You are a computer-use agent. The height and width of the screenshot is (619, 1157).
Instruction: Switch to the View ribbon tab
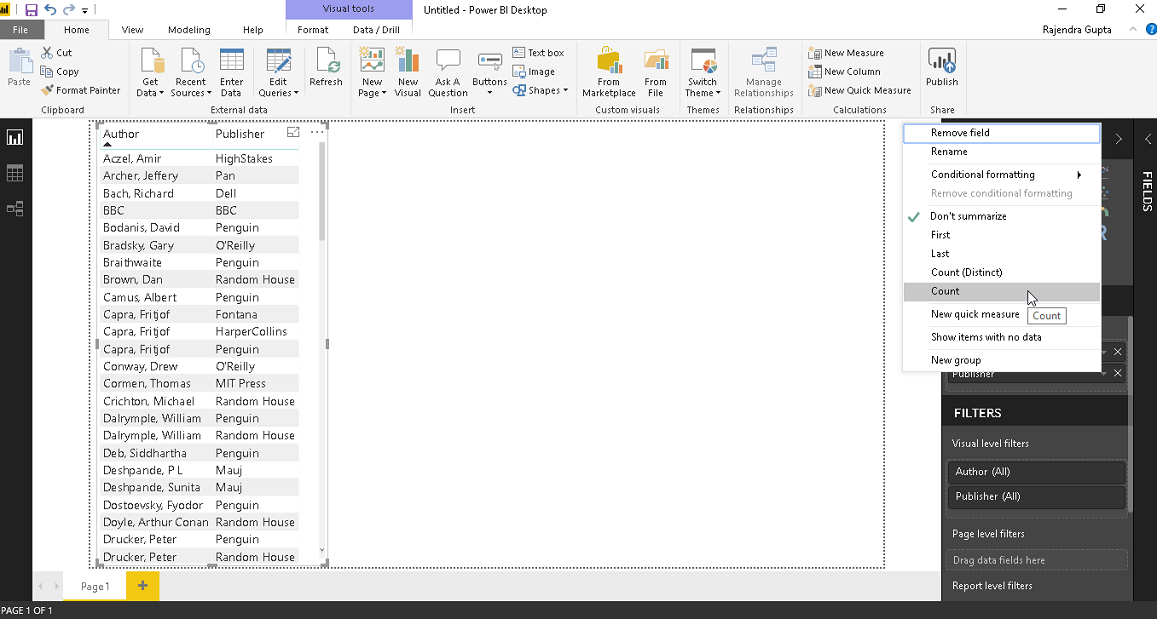point(132,30)
